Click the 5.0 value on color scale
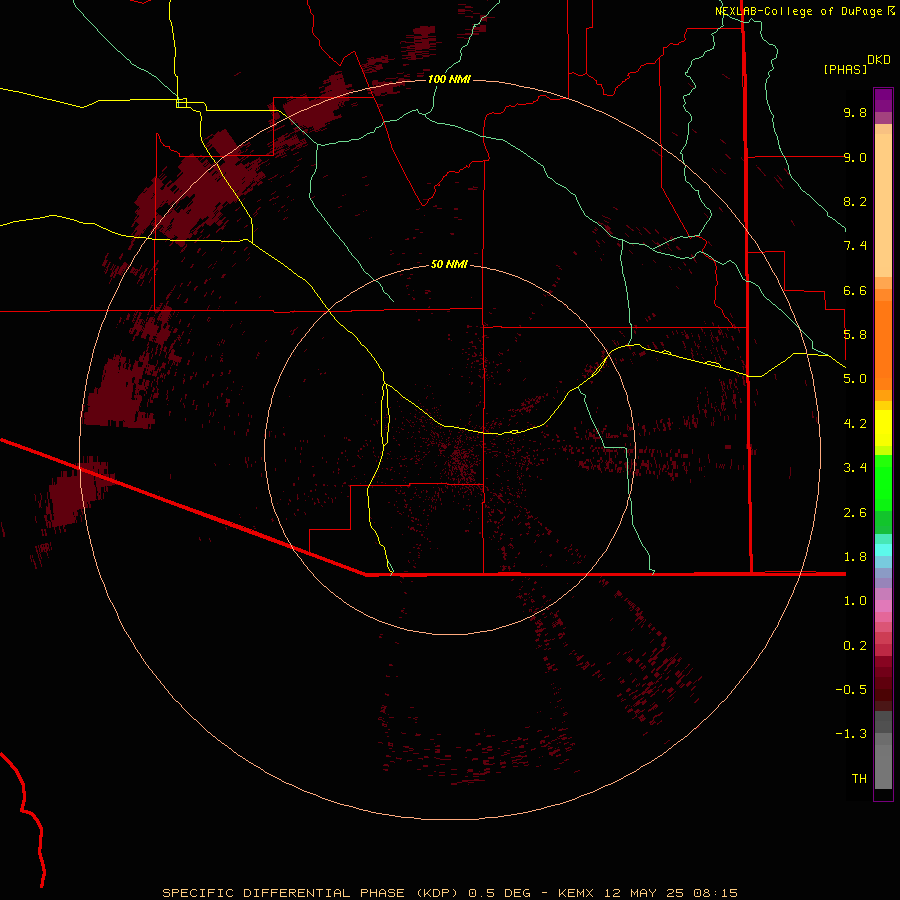Image resolution: width=900 pixels, height=900 pixels. coord(855,379)
